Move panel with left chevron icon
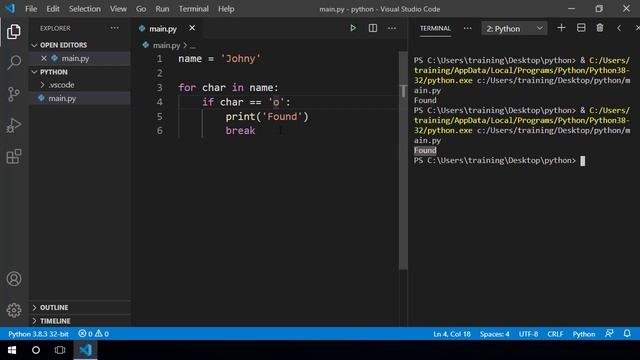 [x=619, y=28]
